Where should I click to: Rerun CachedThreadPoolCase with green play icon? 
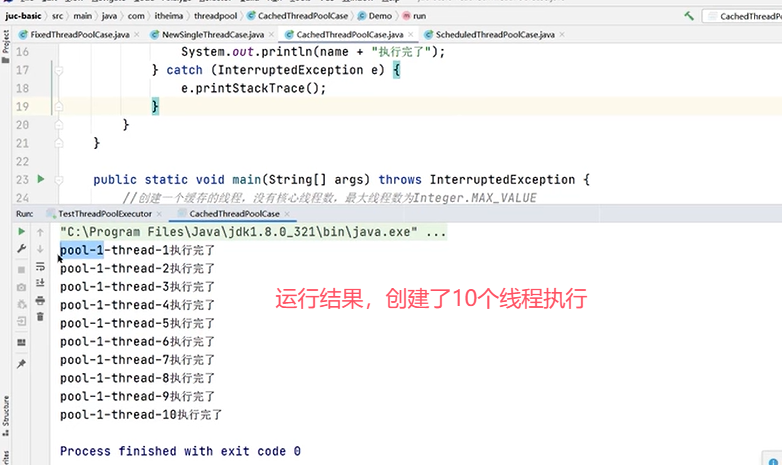[21, 232]
